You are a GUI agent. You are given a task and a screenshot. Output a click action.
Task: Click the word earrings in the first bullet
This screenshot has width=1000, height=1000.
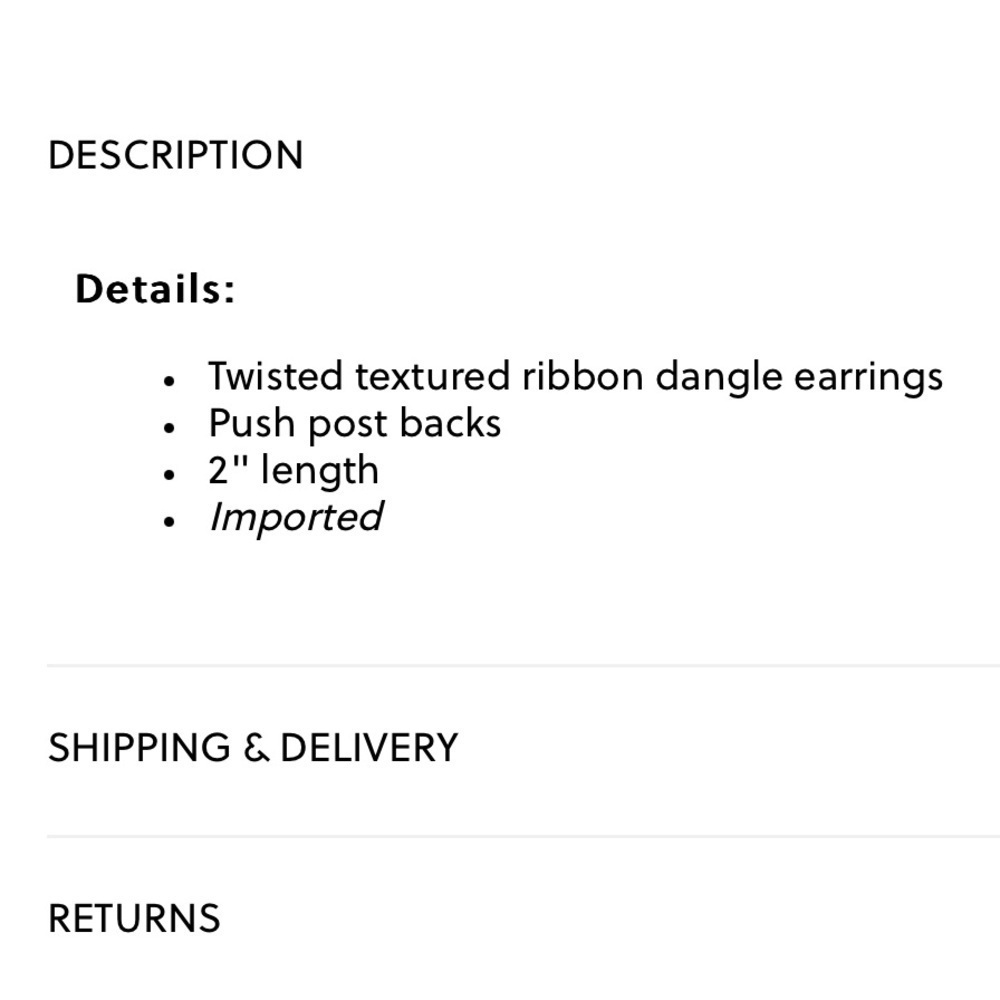(x=868, y=378)
